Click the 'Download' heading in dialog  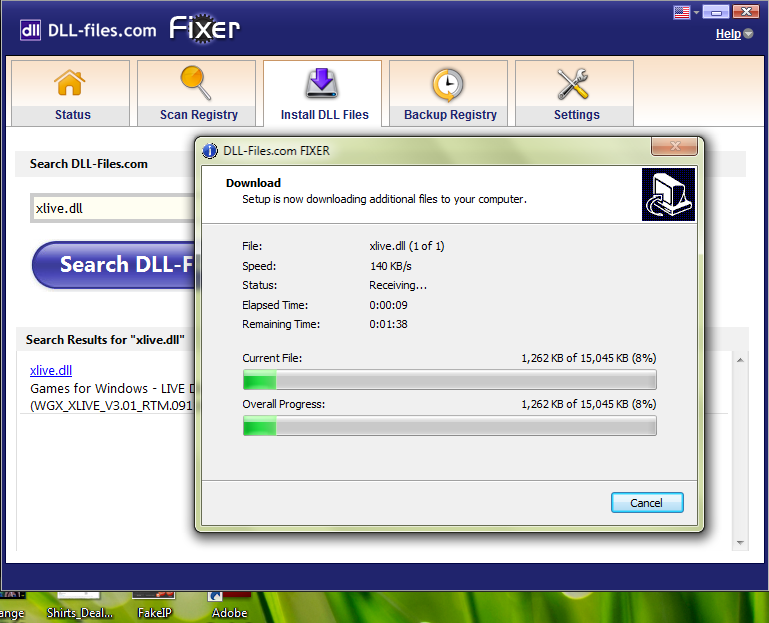pos(253,183)
